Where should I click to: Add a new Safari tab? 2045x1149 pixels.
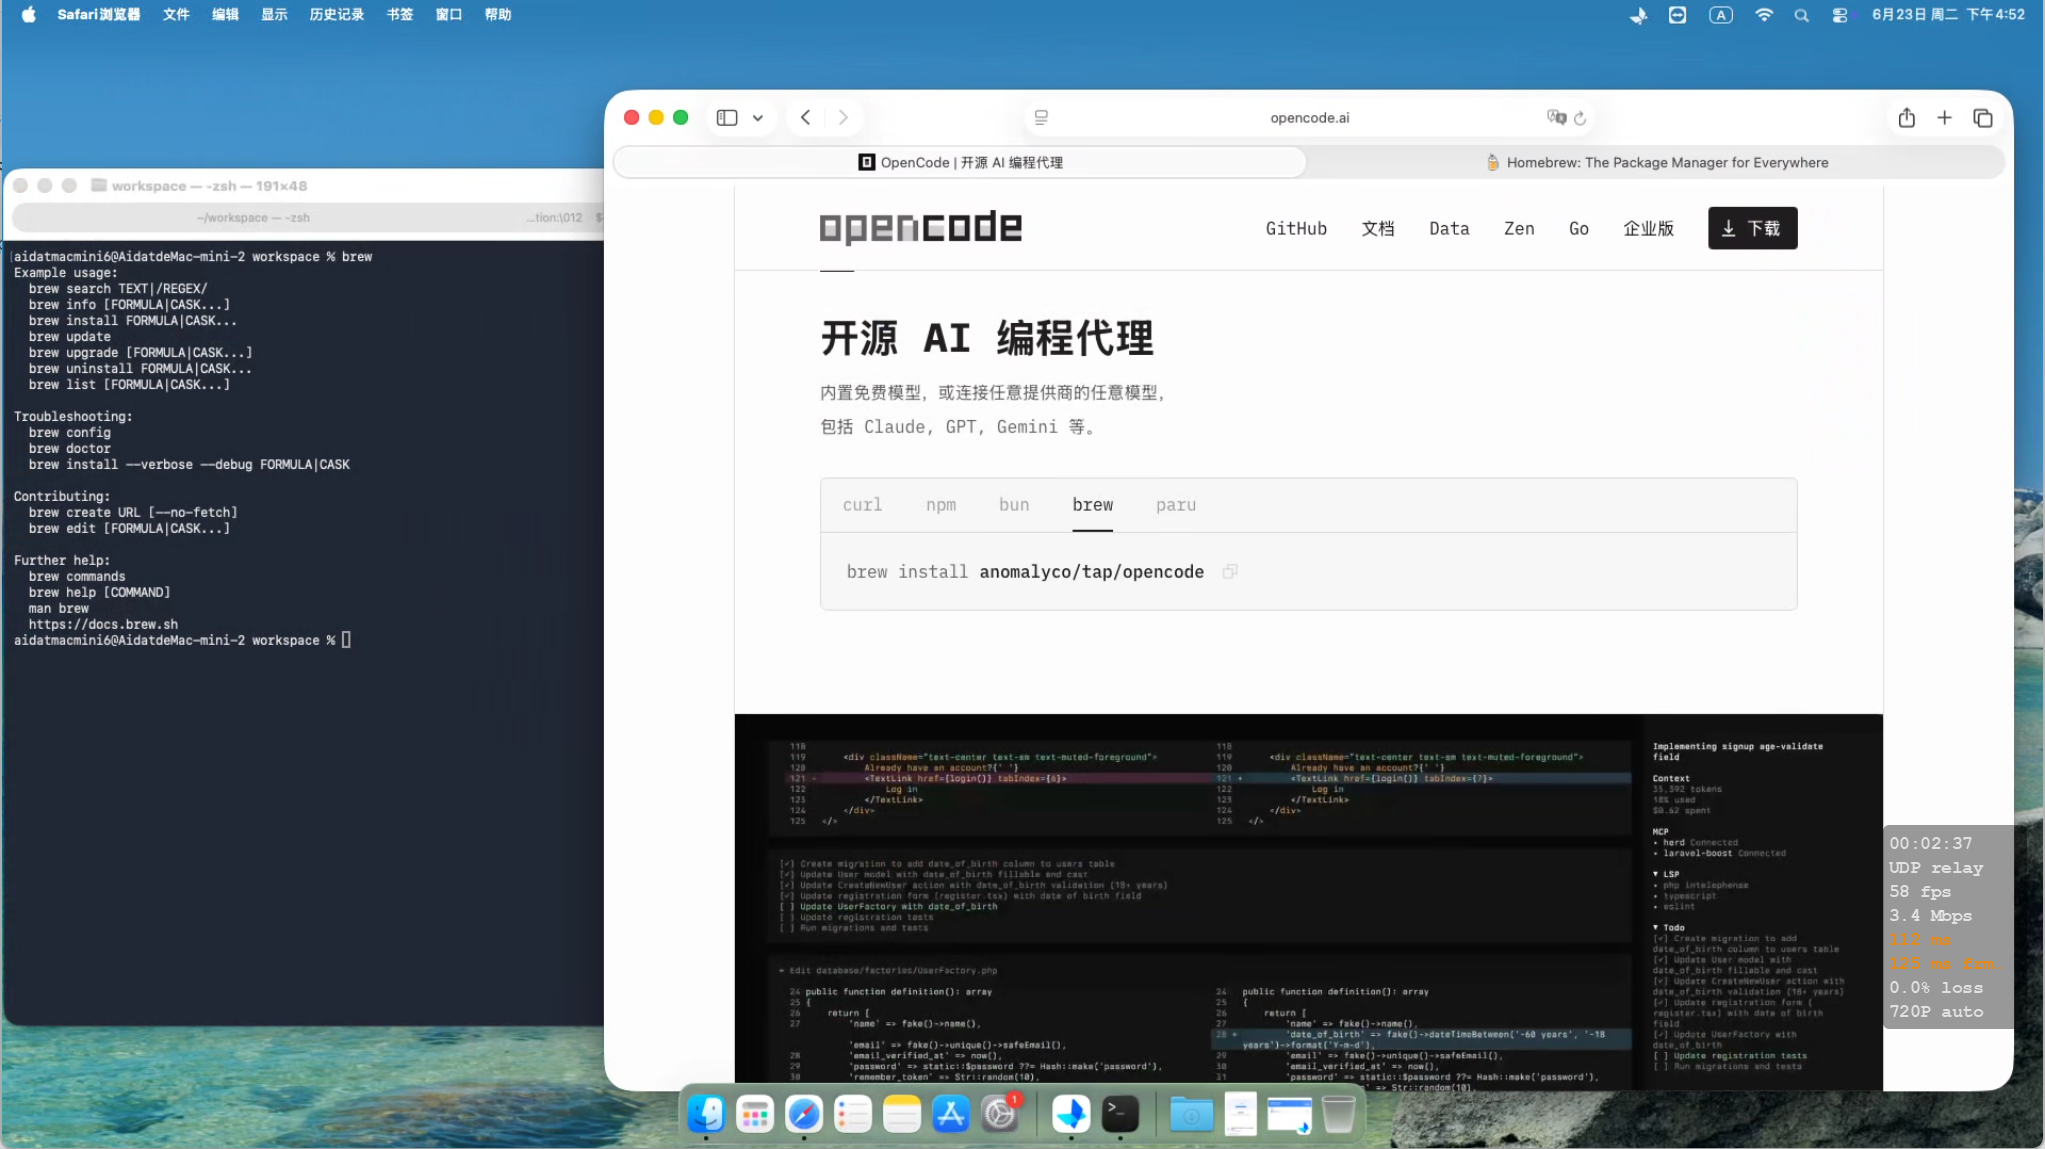(x=1944, y=117)
